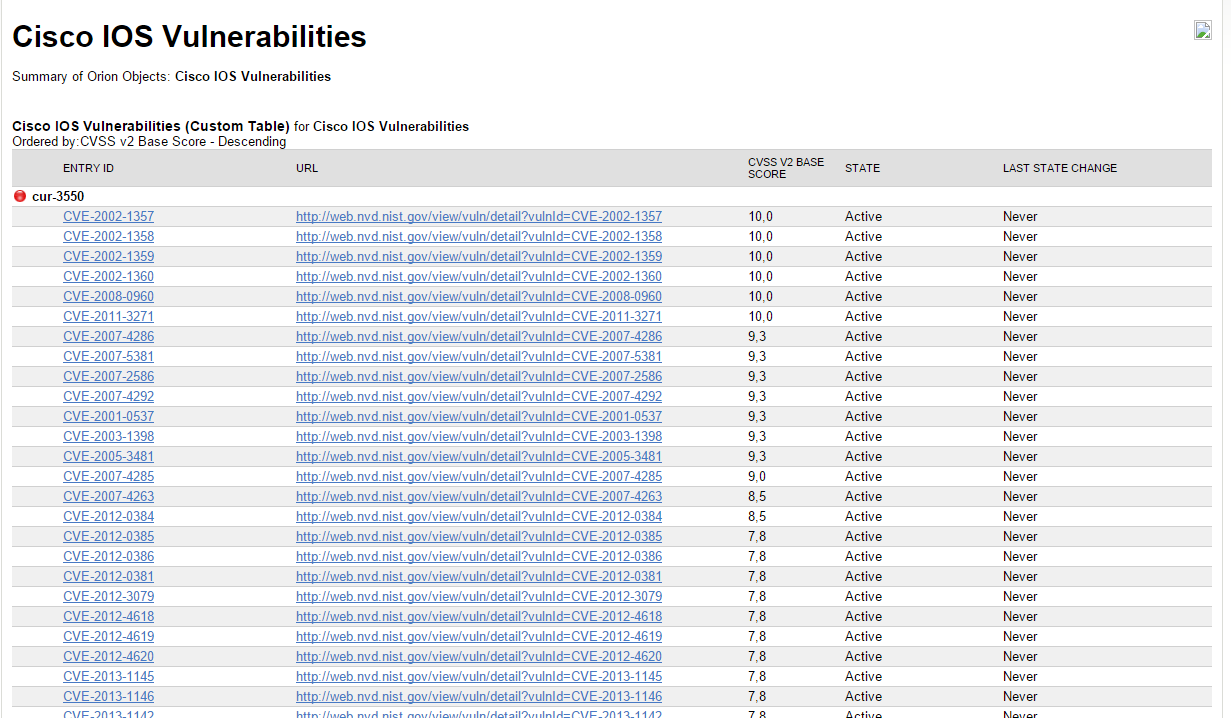Click the score 9,0 for CVE-2007-4285
The image size is (1231, 718).
tap(757, 476)
